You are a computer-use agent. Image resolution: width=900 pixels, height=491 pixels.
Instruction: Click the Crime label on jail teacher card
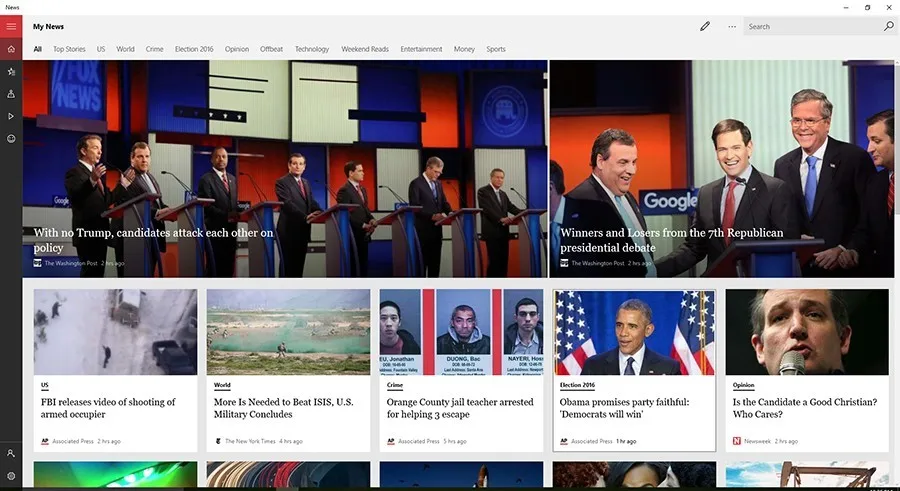tap(395, 385)
